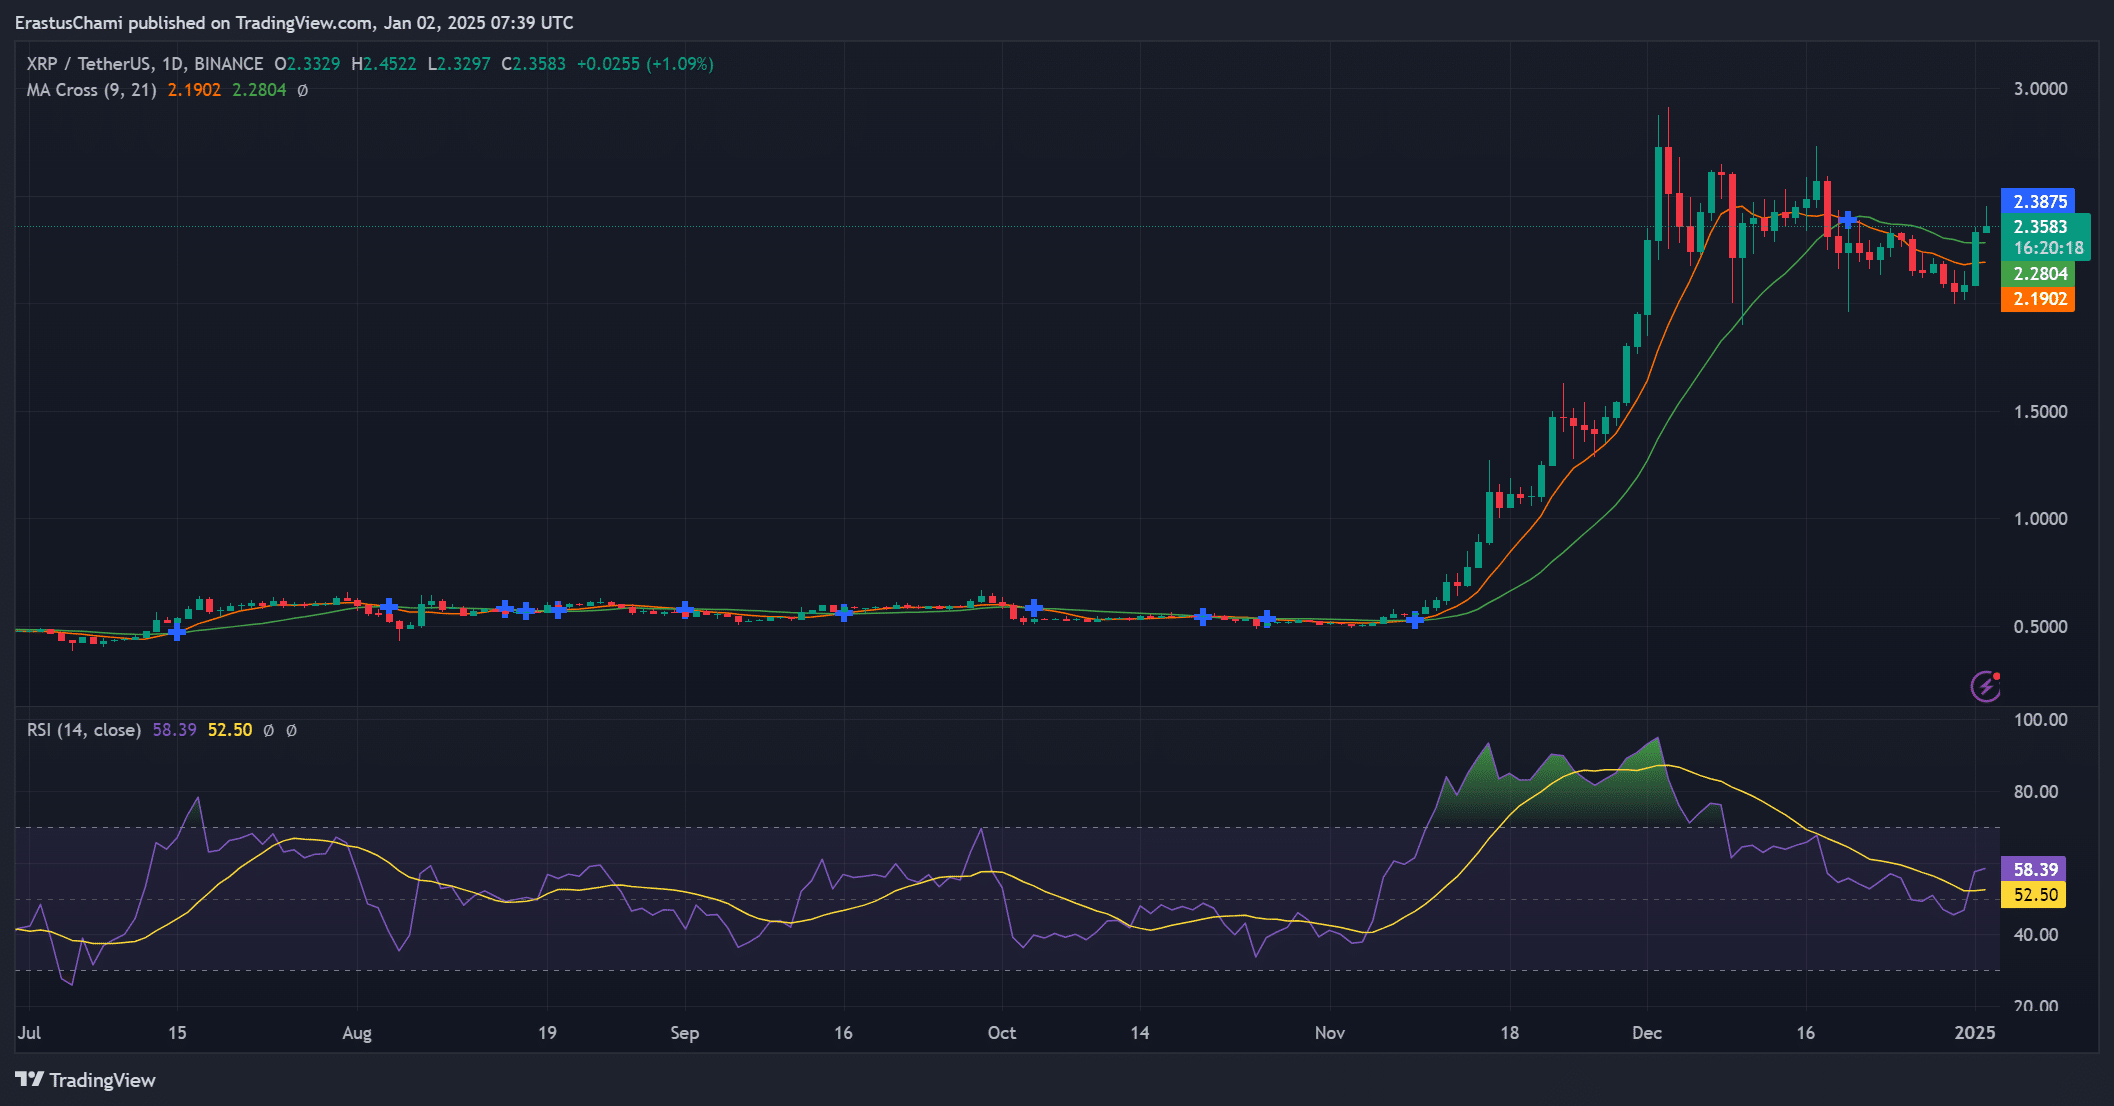Click the 15 date label after Jul
This screenshot has height=1106, width=2114.
[177, 1033]
